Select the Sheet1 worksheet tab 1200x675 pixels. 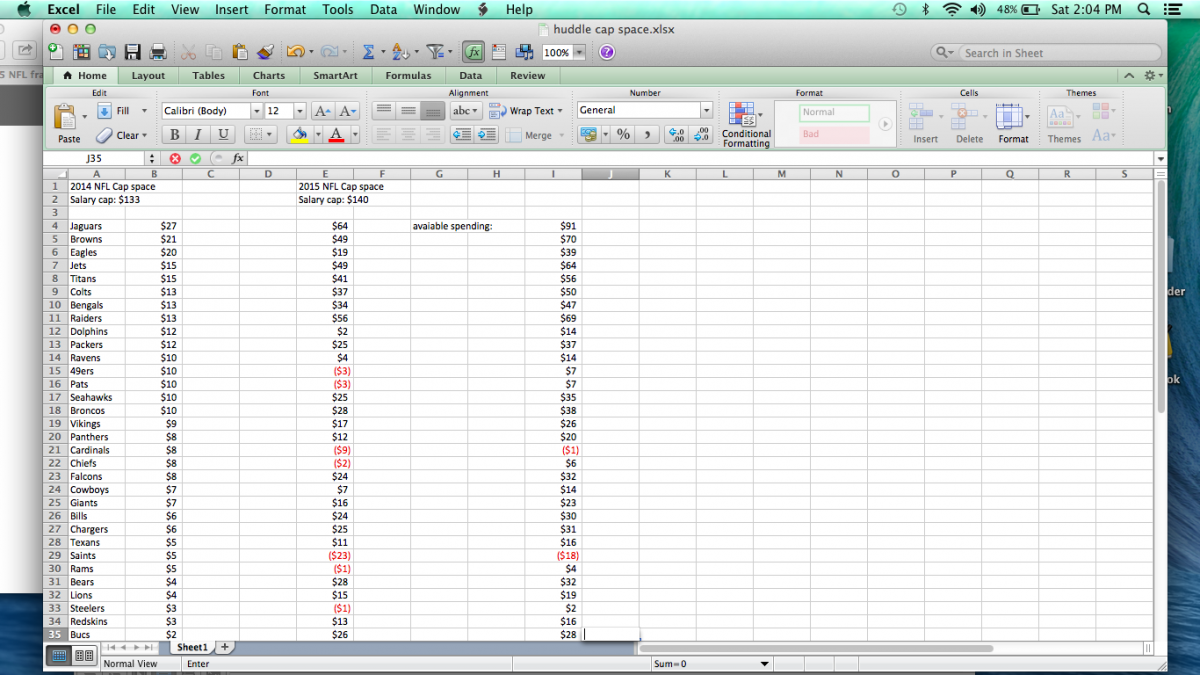[x=192, y=647]
